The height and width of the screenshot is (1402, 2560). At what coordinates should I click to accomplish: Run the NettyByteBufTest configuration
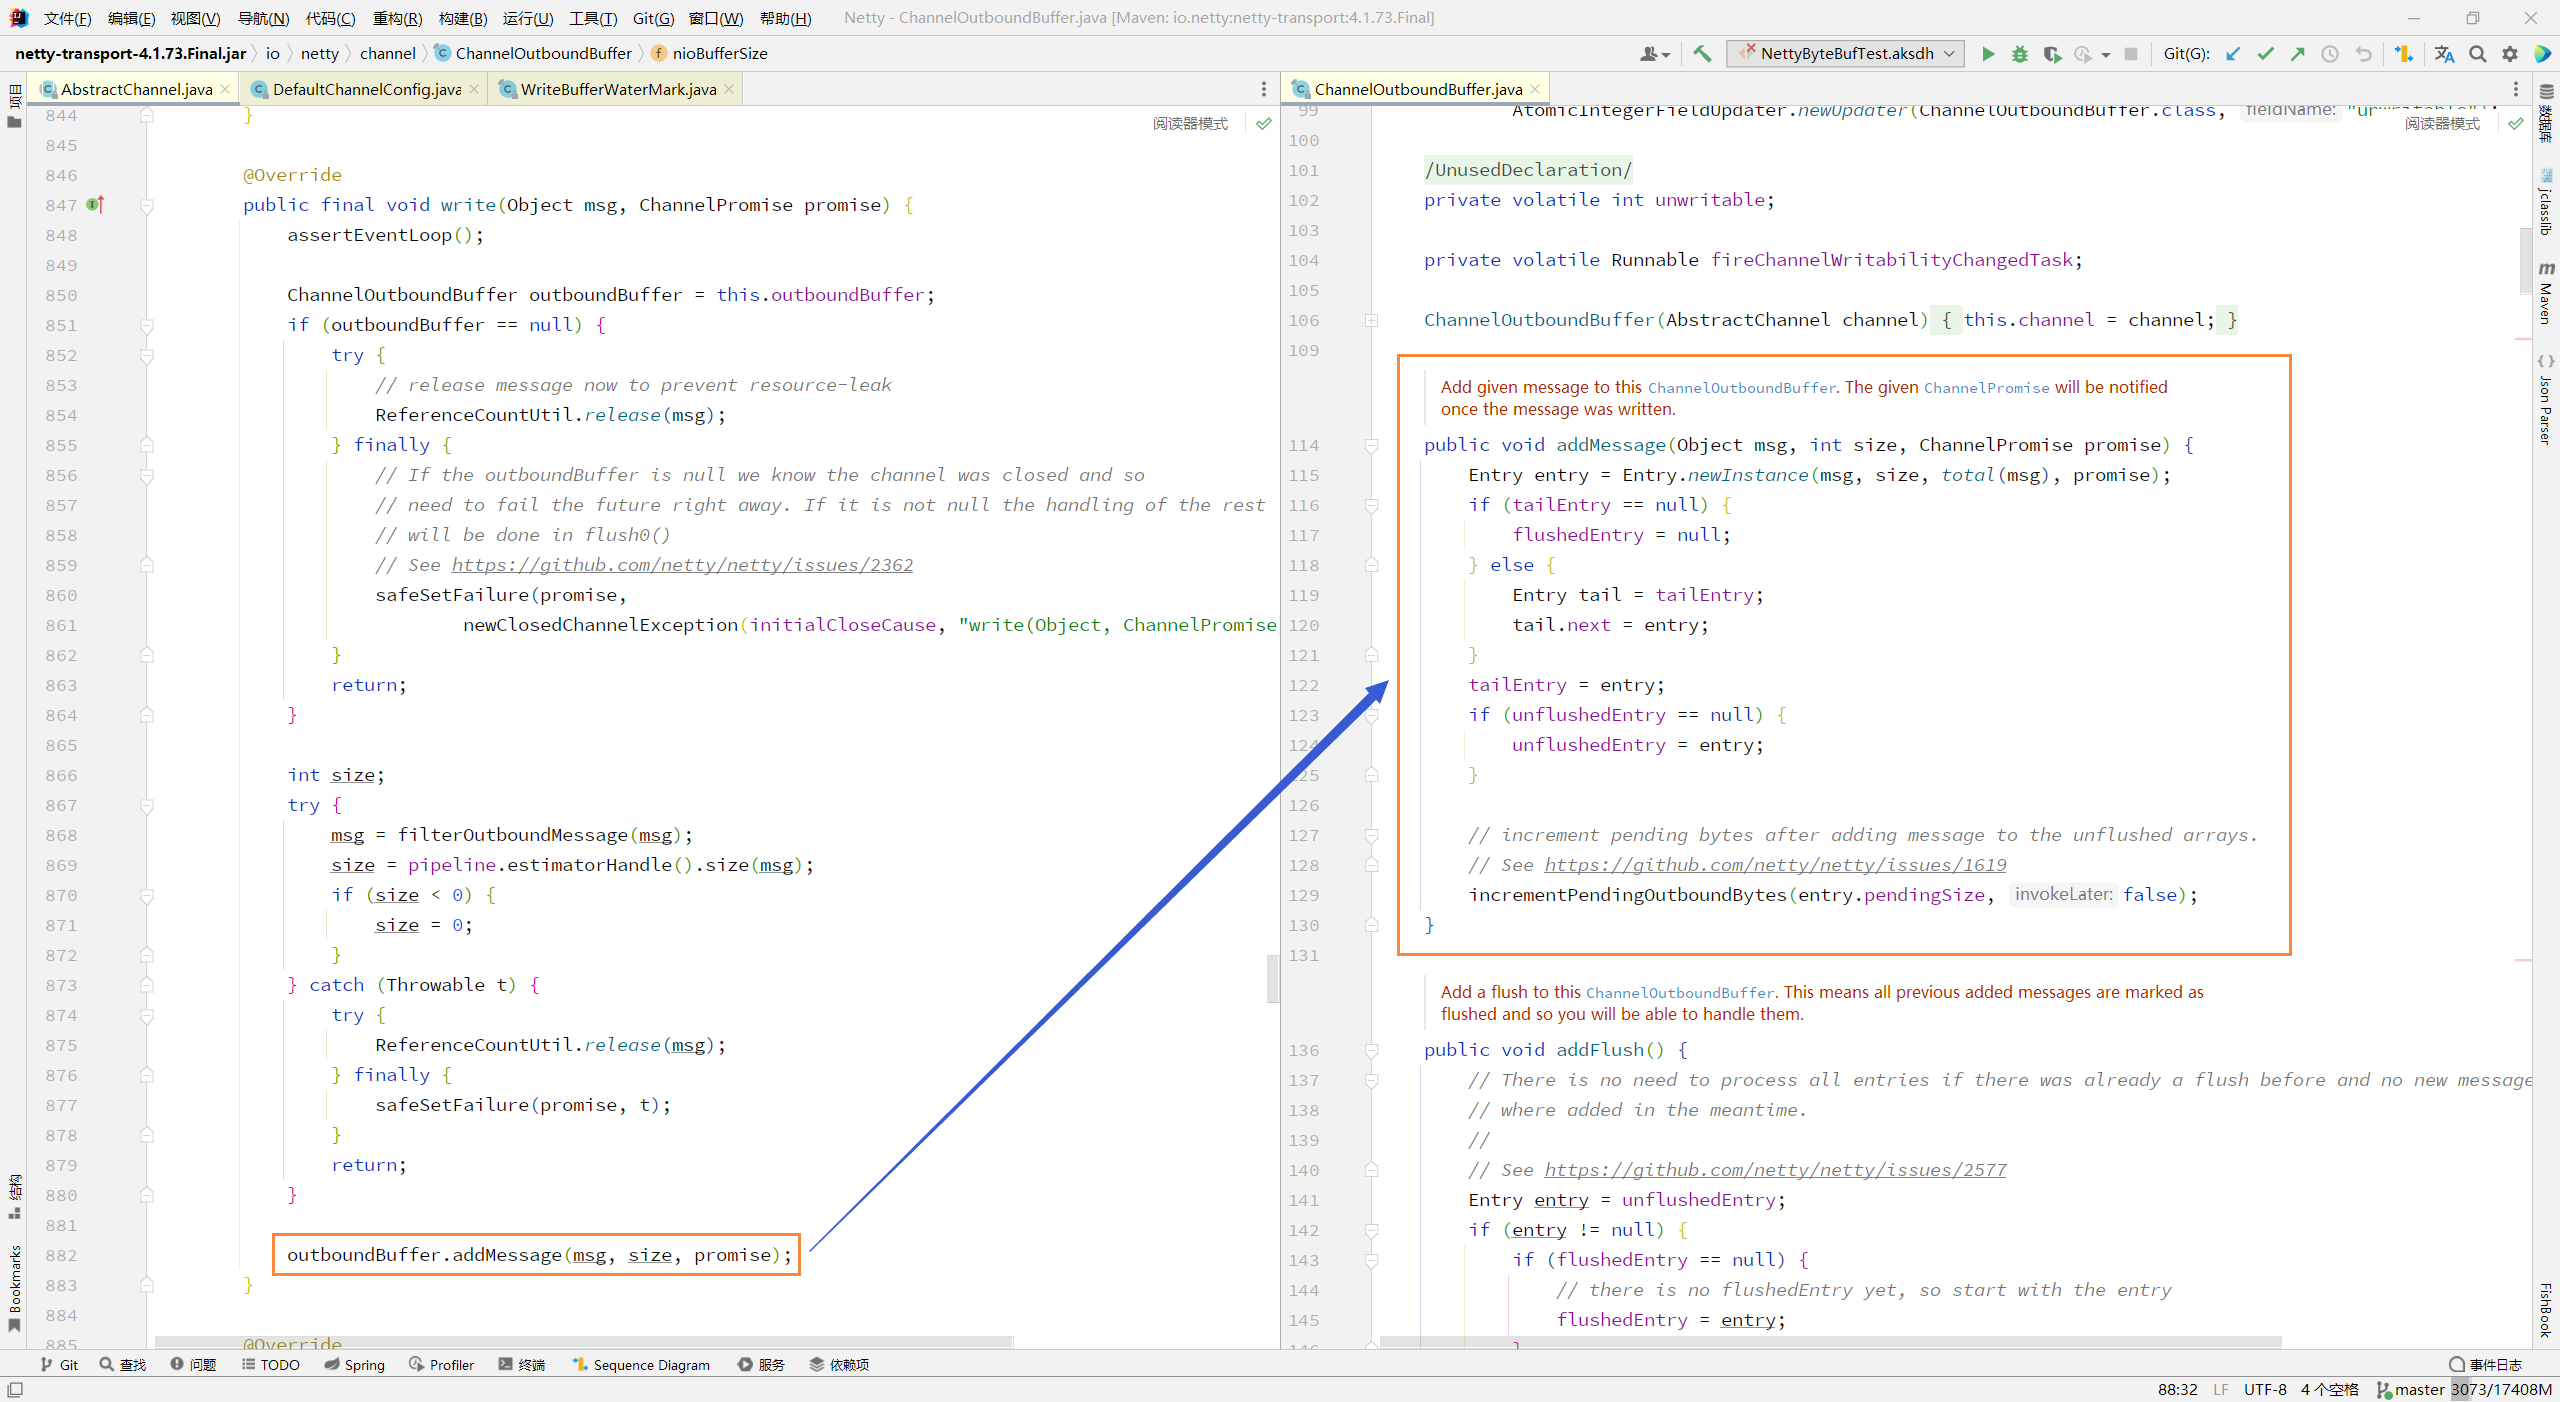tap(1988, 54)
